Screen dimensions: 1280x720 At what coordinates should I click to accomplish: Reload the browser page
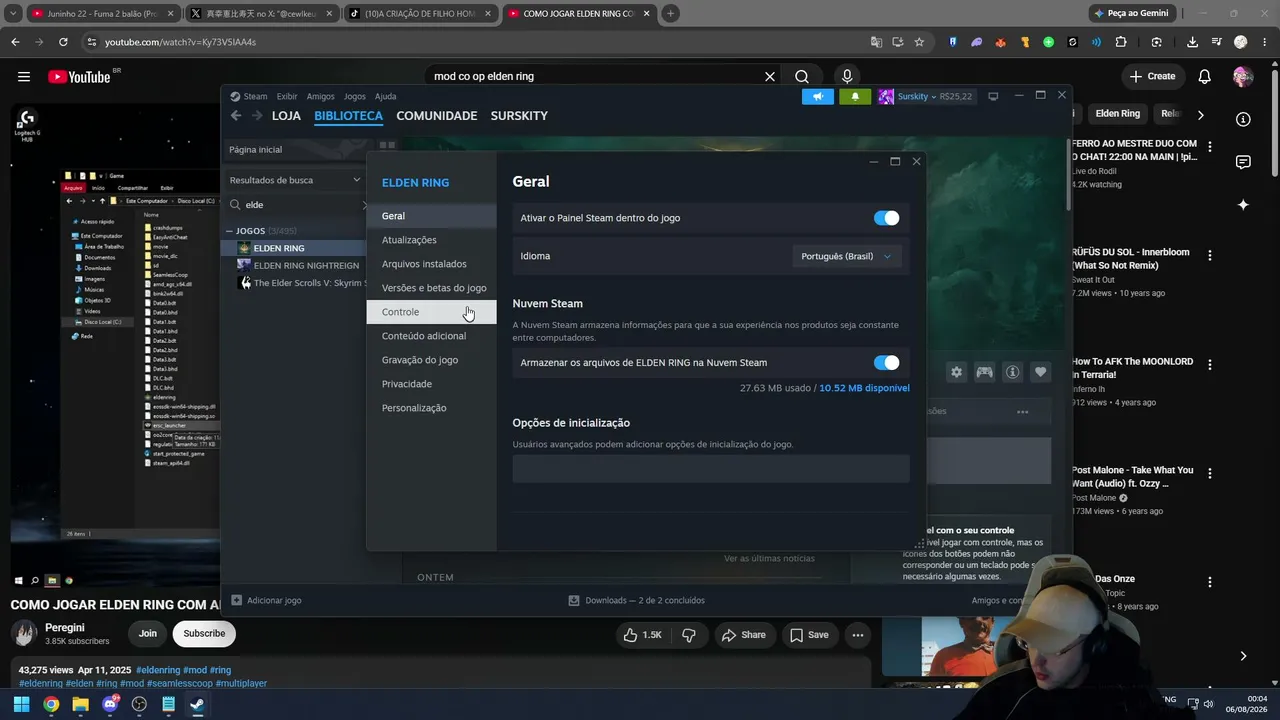[x=63, y=42]
